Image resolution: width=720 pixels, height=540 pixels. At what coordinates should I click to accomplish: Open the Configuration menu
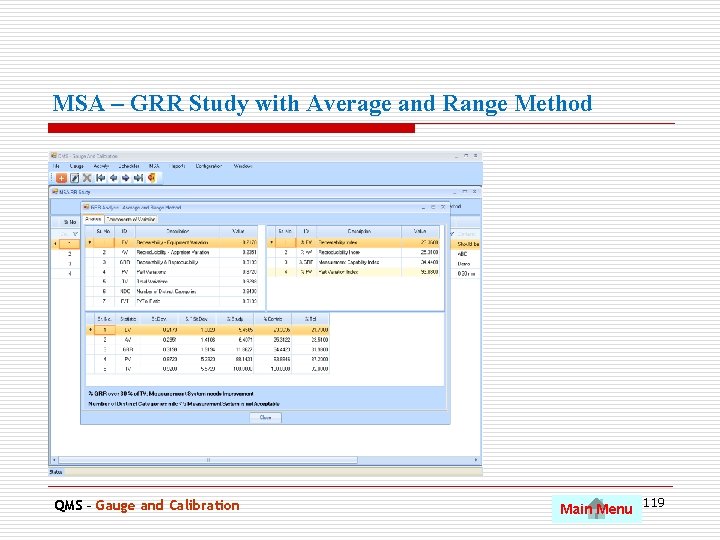pyautogui.click(x=208, y=166)
